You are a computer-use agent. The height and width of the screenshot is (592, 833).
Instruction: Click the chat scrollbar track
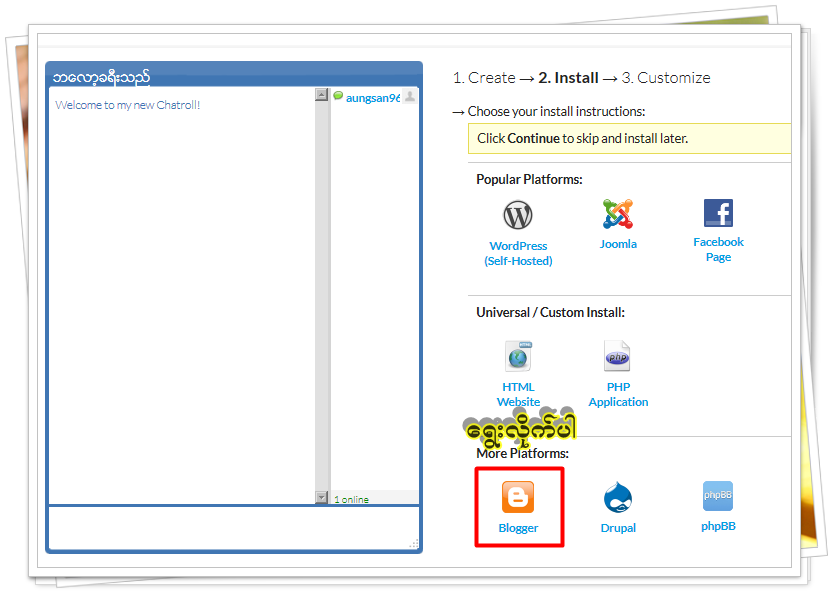321,296
